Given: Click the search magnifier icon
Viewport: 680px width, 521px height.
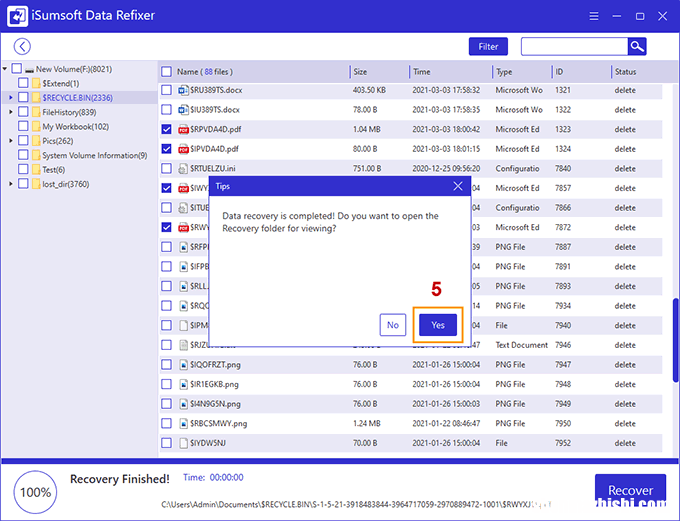Looking at the screenshot, I should (x=636, y=47).
